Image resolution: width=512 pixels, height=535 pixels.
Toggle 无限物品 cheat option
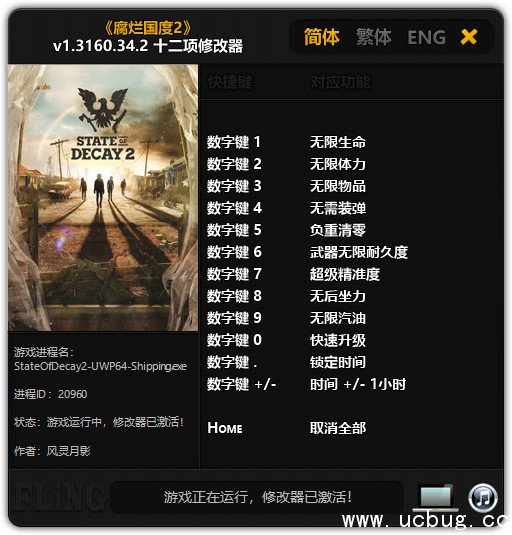[338, 186]
